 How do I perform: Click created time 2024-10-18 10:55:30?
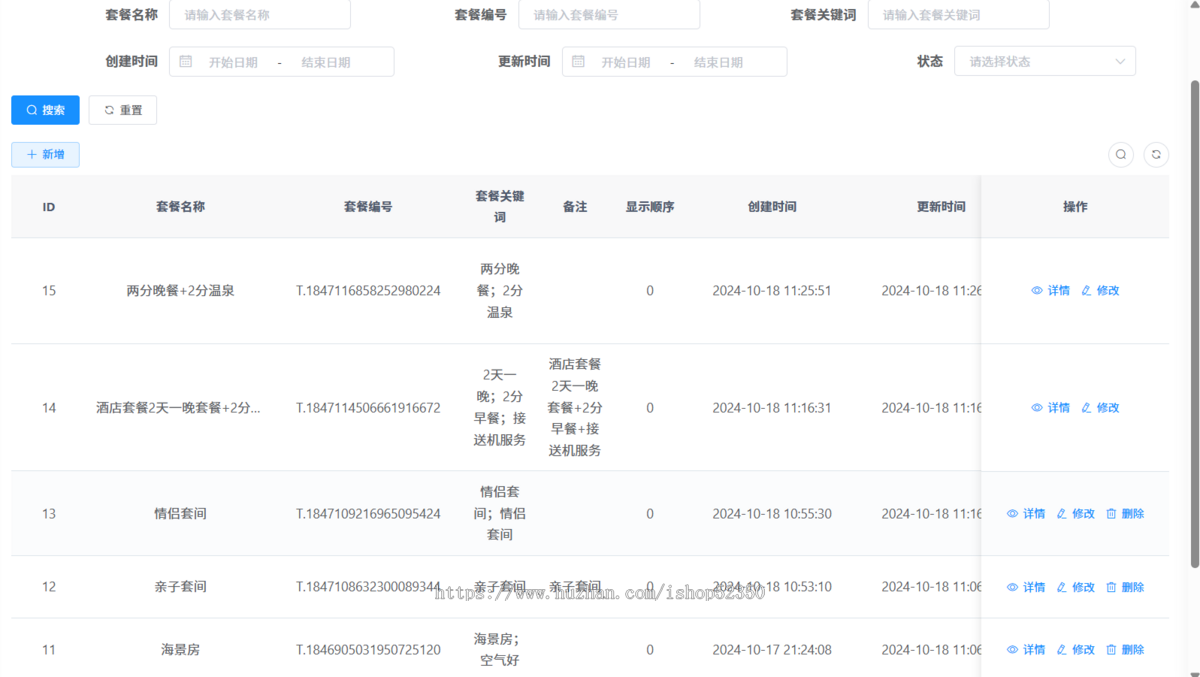pos(772,514)
